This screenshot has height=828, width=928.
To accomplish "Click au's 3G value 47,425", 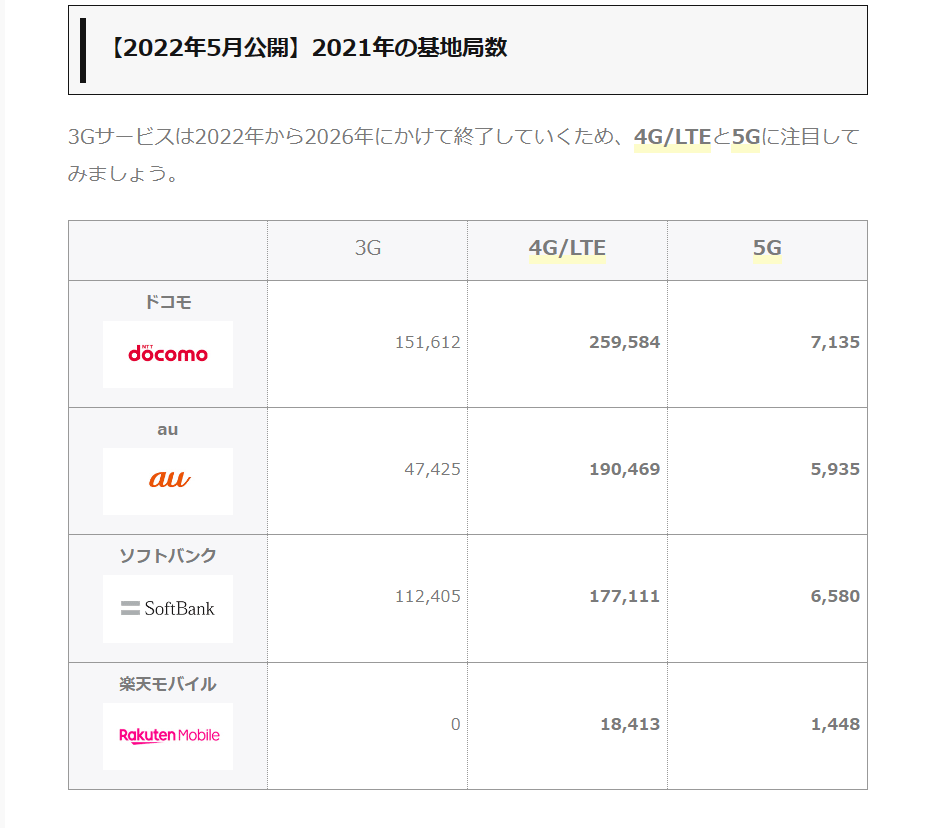I will (x=433, y=469).
